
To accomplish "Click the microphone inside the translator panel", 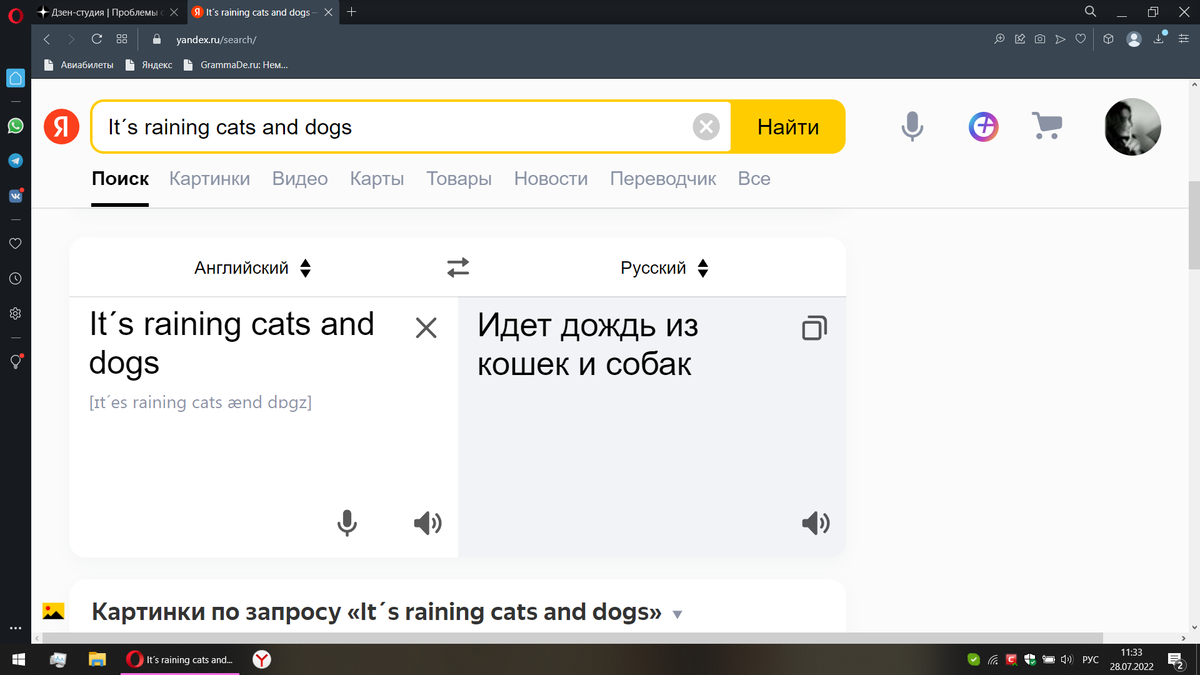I will [347, 522].
